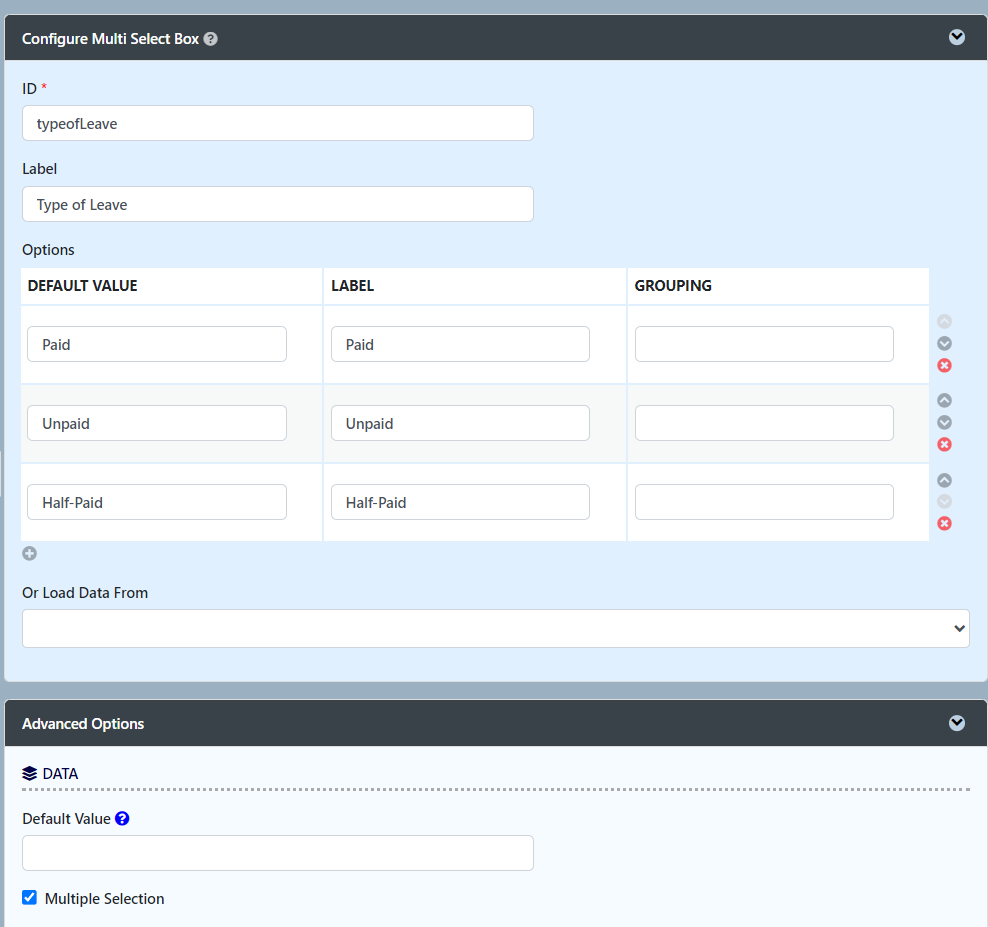Move the Unpaid option row up
This screenshot has height=927, width=988.
pos(944,401)
